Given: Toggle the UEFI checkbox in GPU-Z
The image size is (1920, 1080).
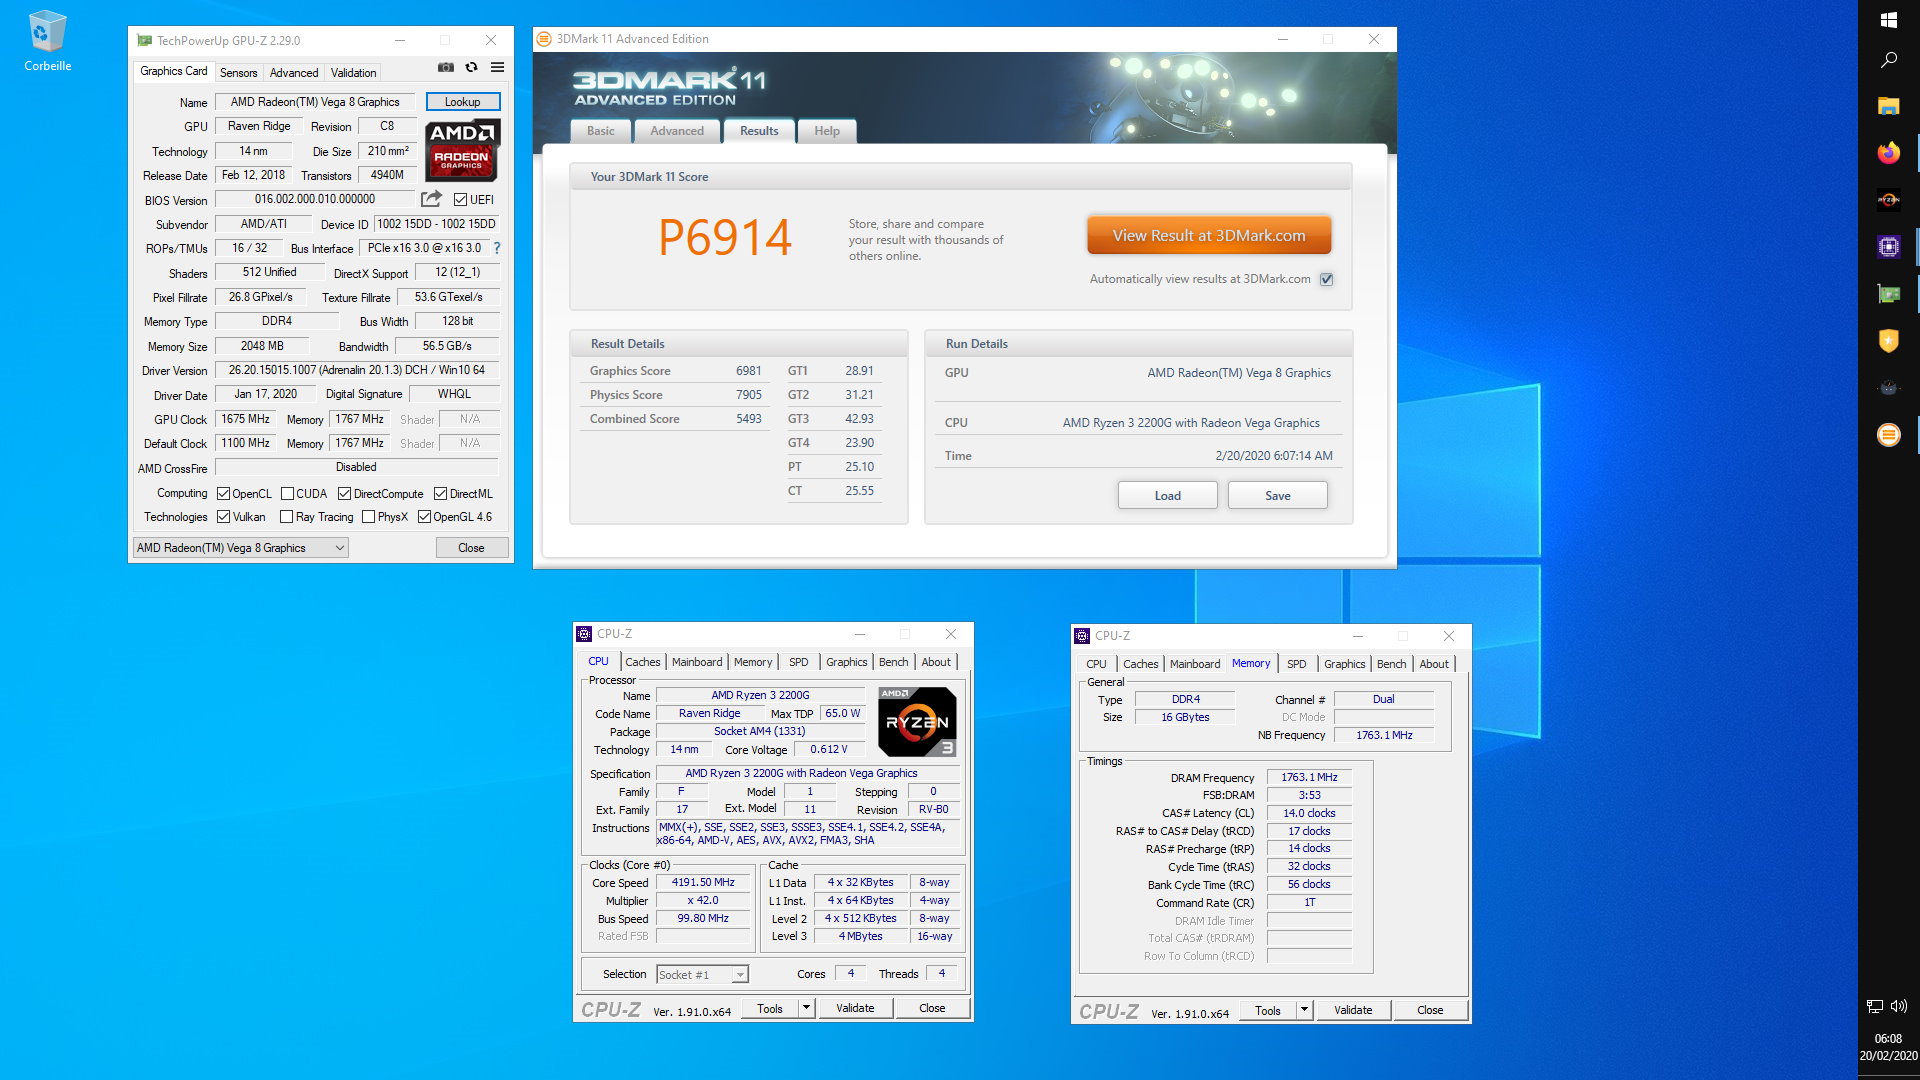Looking at the screenshot, I should (x=460, y=200).
